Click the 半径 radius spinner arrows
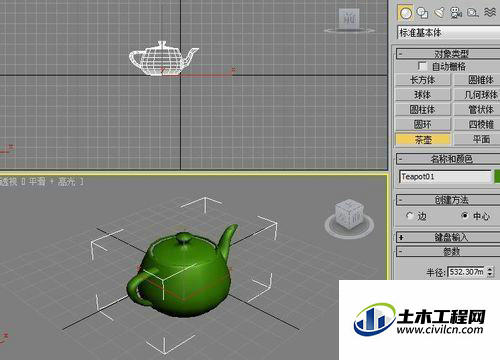The width and height of the screenshot is (500, 360). pyautogui.click(x=490, y=272)
